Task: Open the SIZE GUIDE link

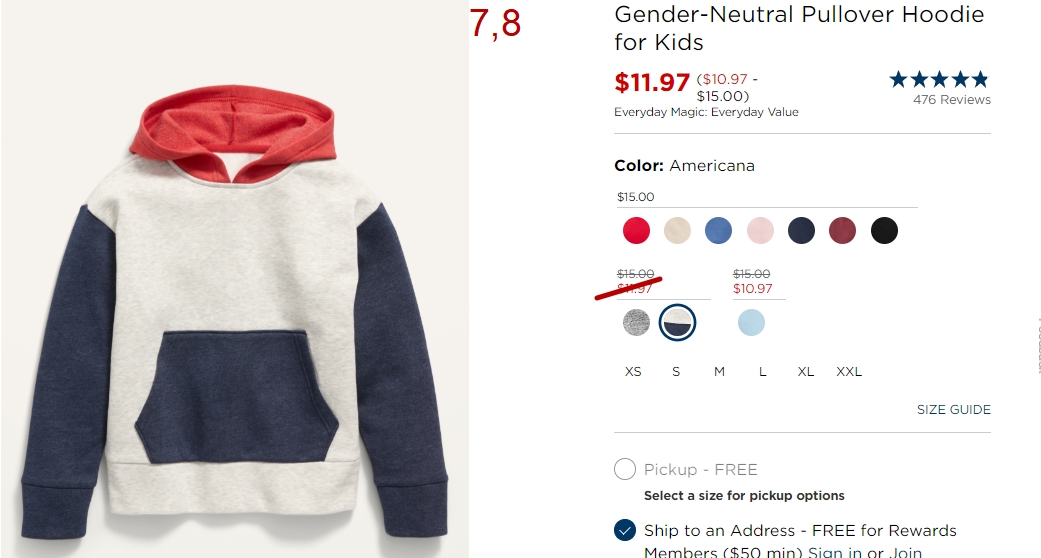Action: click(x=953, y=410)
